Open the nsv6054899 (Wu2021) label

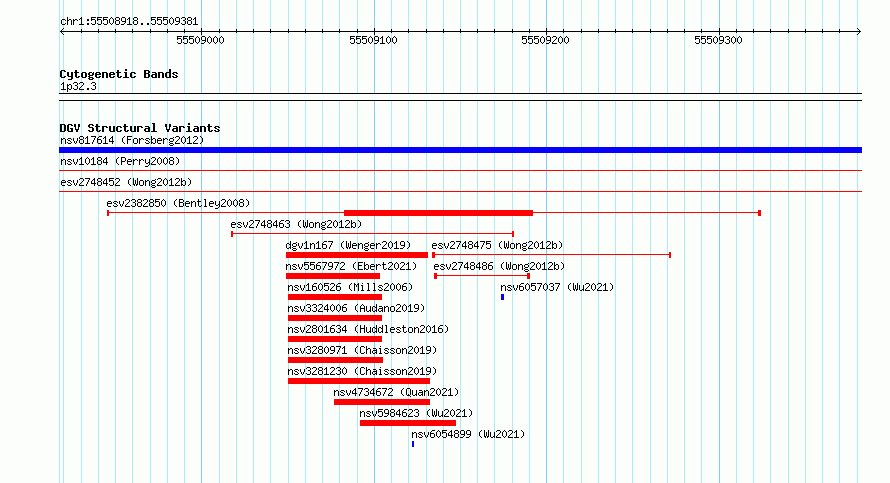pos(468,434)
